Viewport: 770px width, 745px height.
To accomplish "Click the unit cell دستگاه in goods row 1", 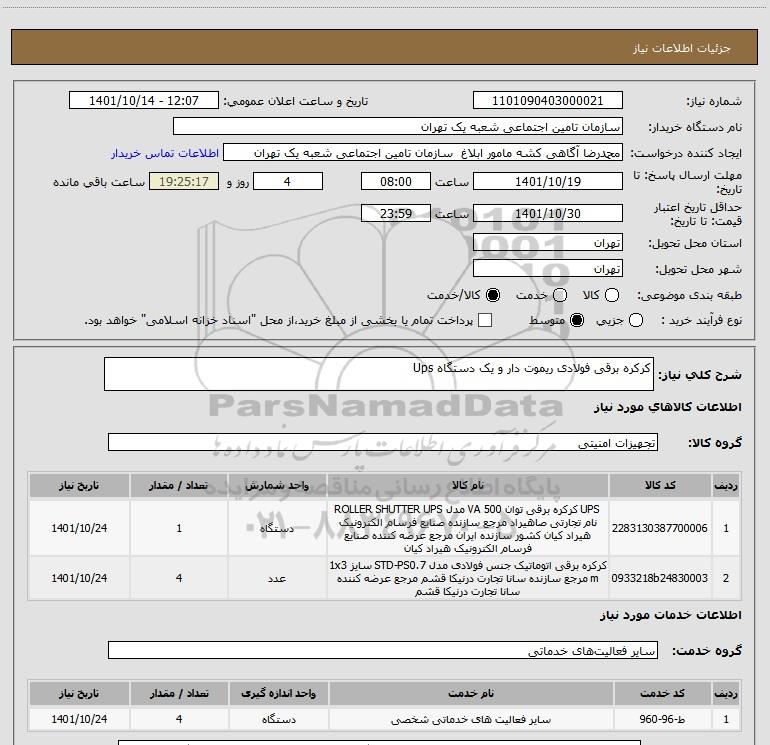I will [x=277, y=528].
